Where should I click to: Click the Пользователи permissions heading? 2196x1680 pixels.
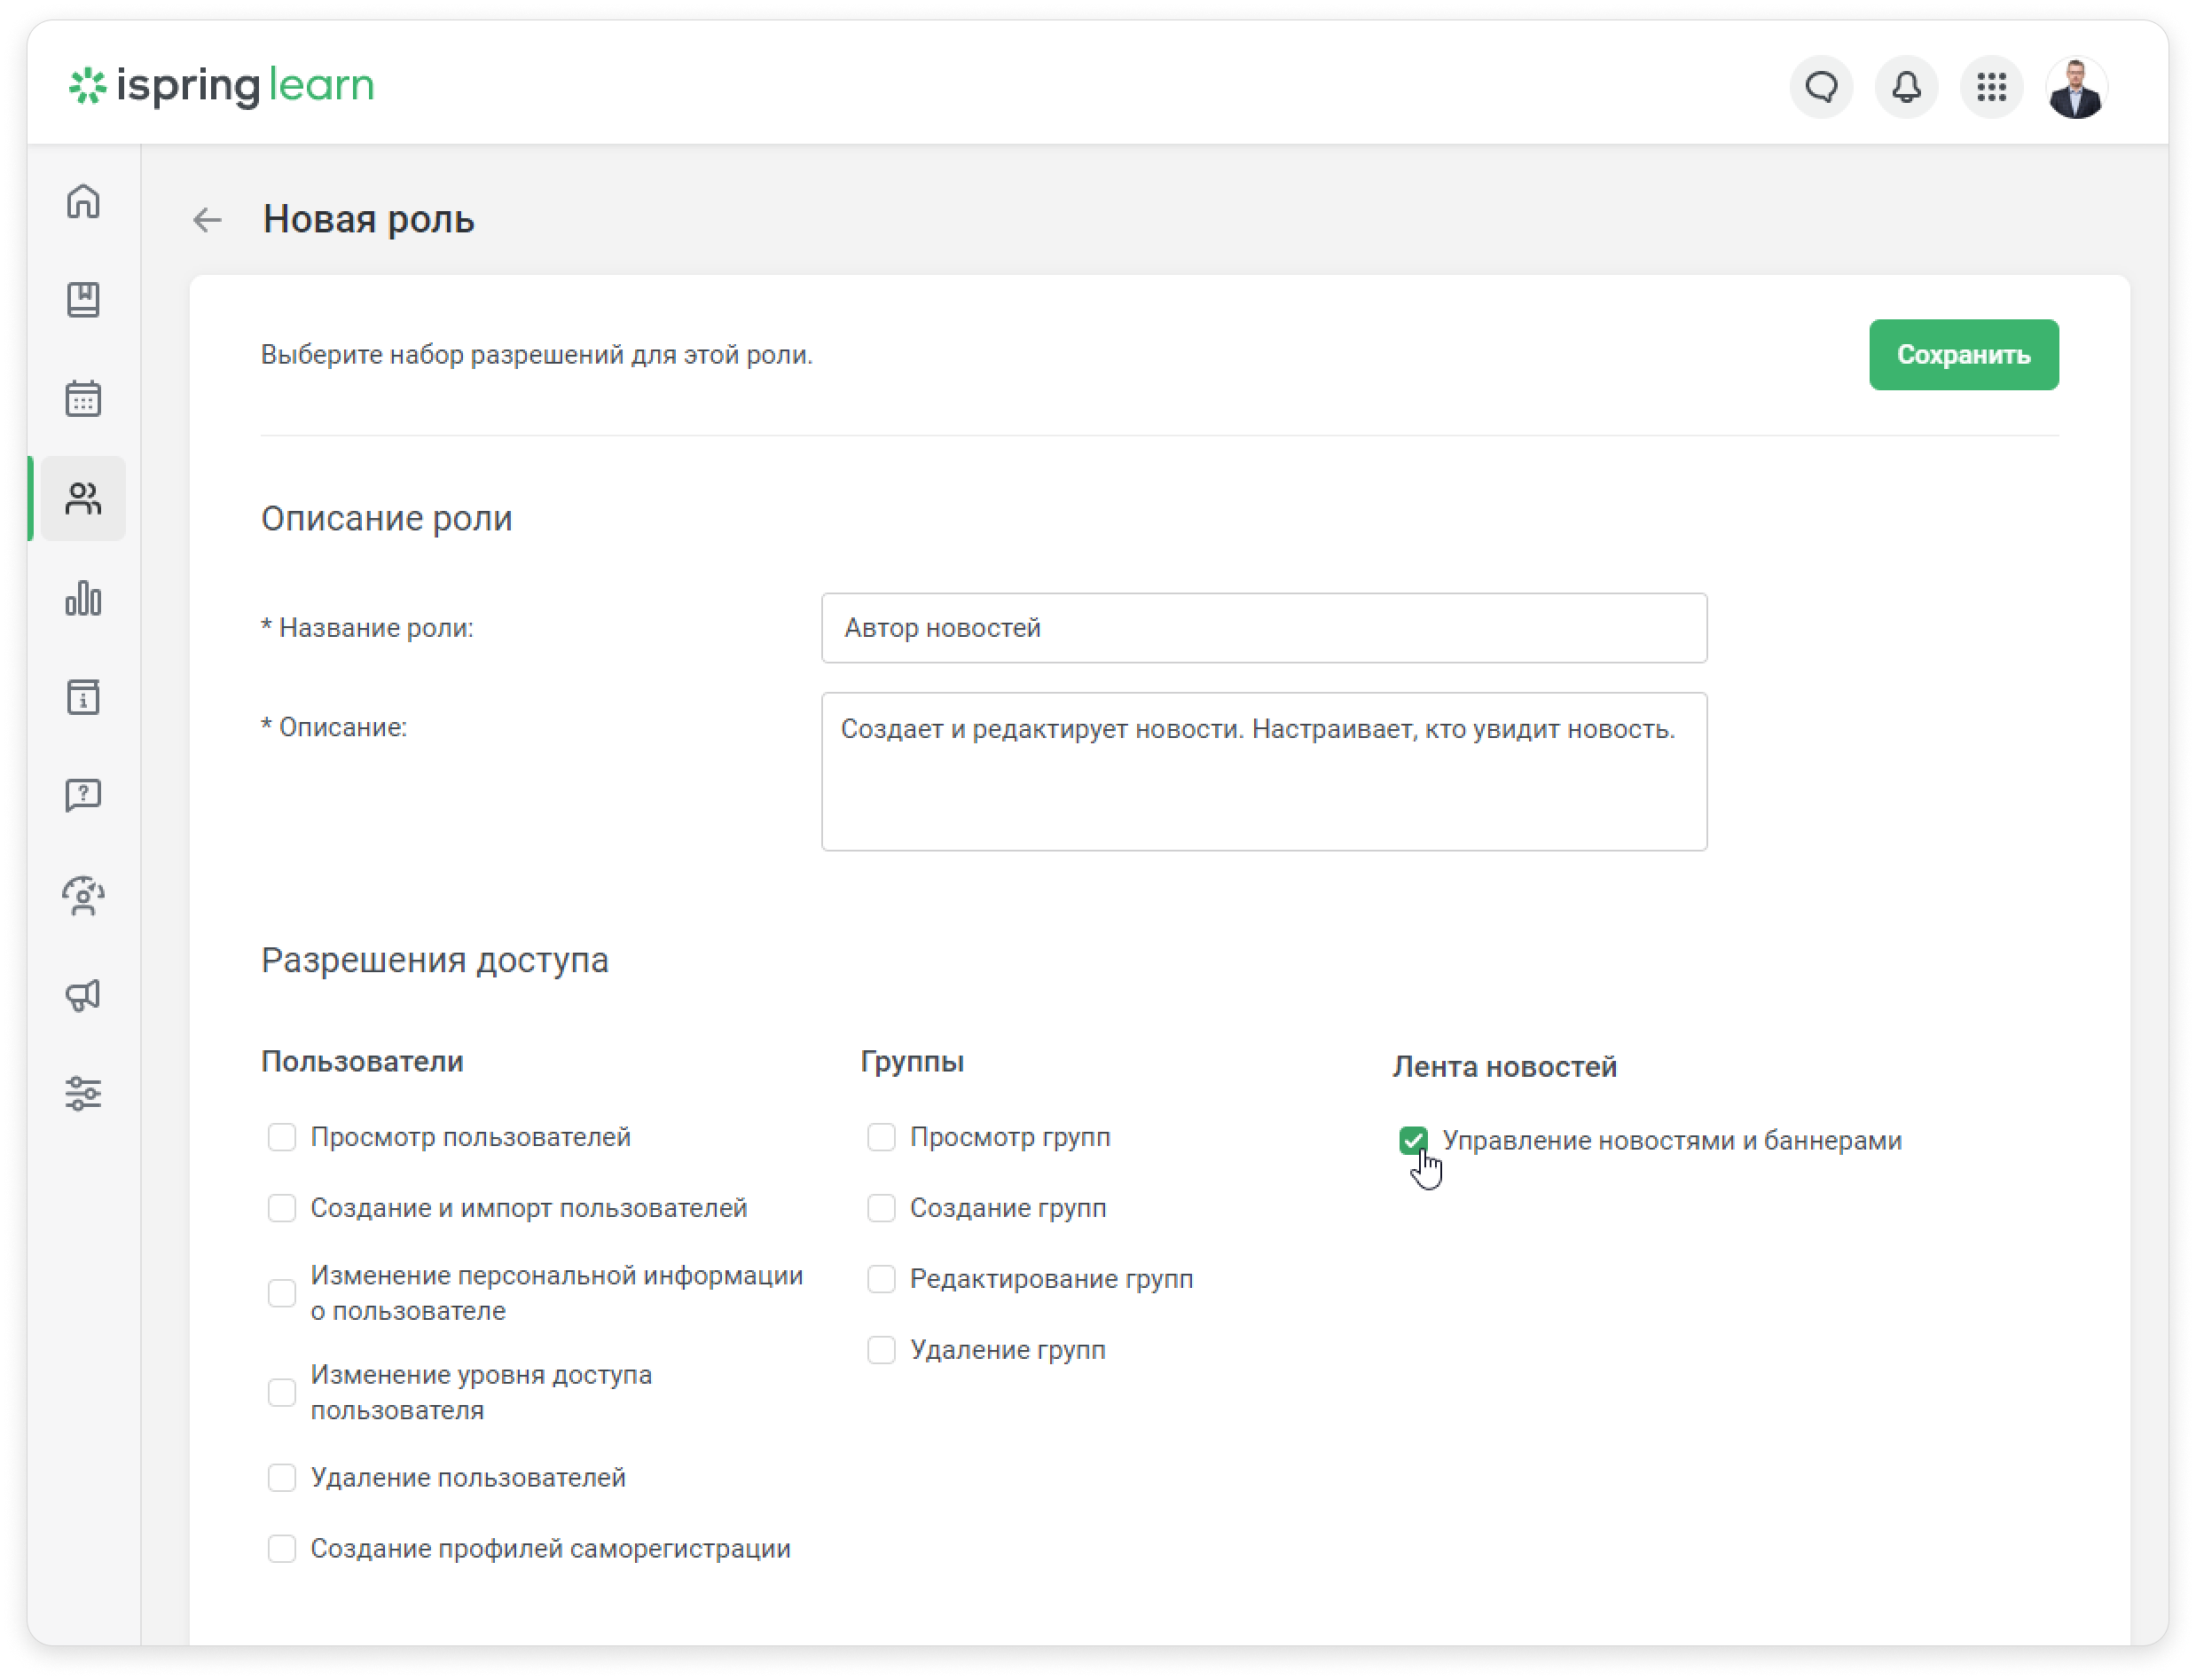pyautogui.click(x=362, y=1061)
